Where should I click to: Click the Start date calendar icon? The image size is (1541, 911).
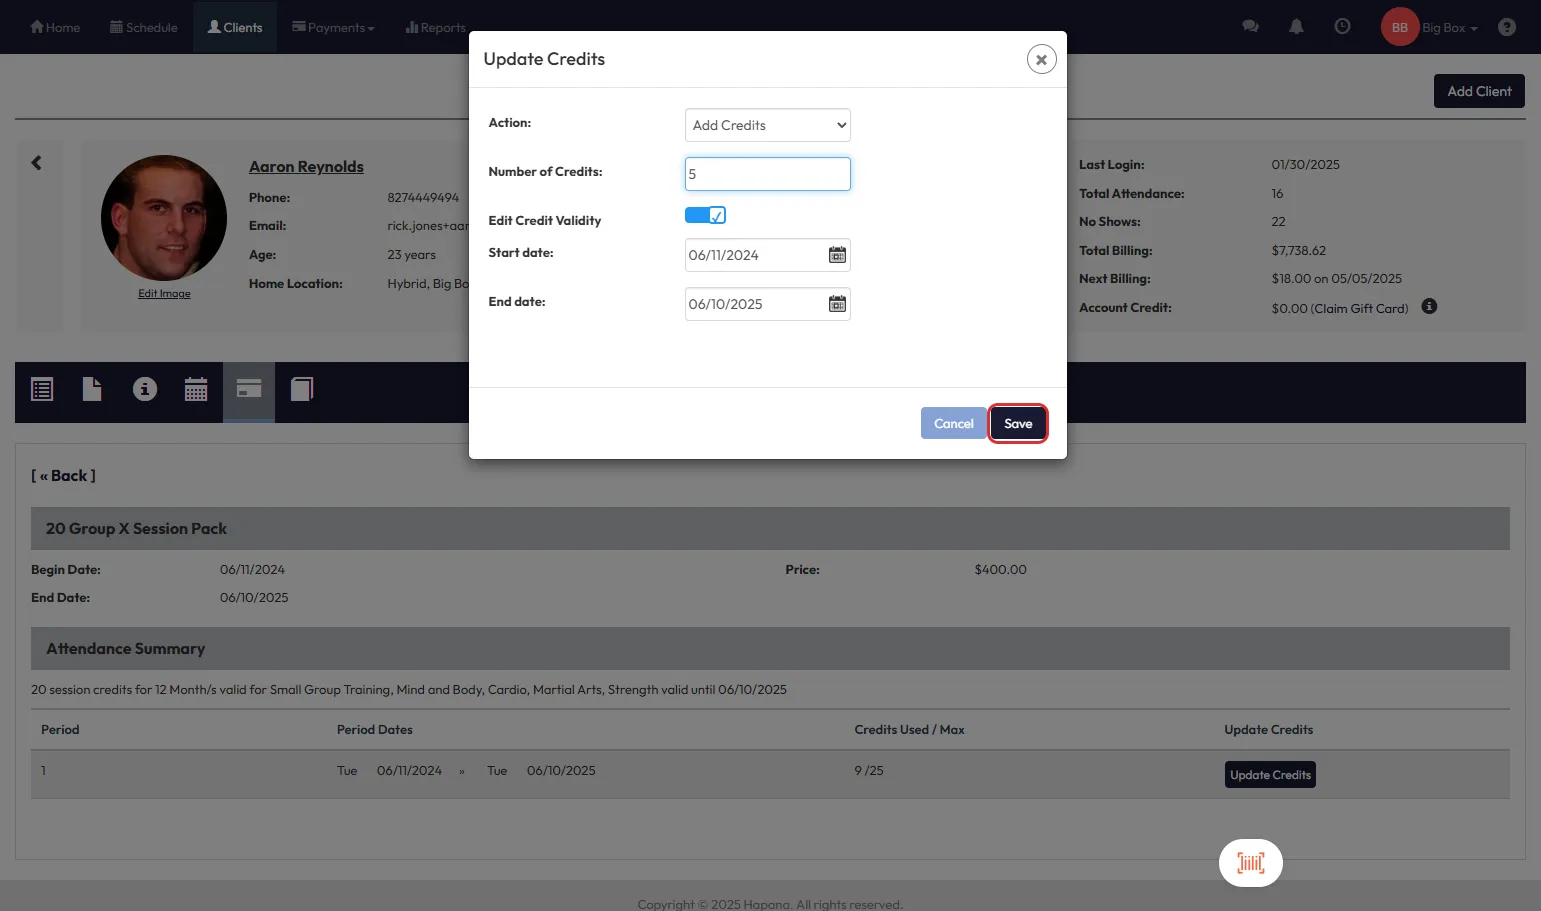click(x=837, y=255)
